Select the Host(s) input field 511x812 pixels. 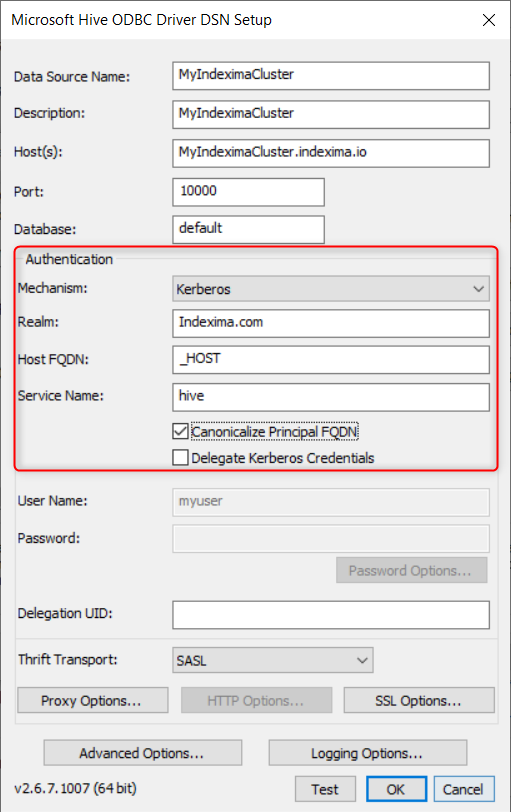(x=331, y=153)
